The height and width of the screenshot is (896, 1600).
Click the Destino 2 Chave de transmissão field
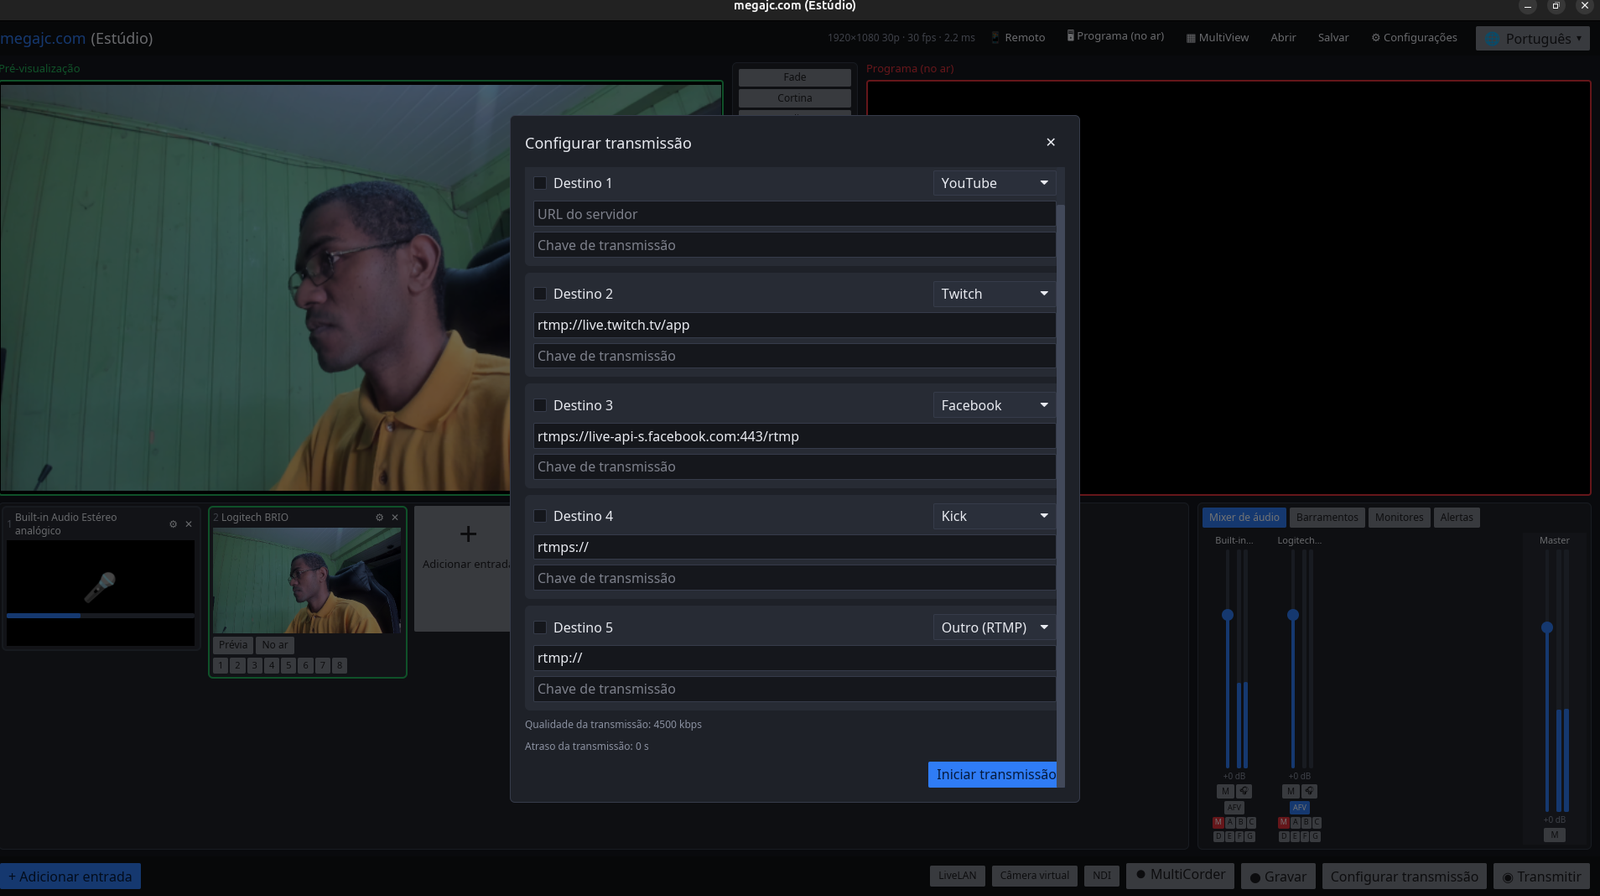point(795,356)
